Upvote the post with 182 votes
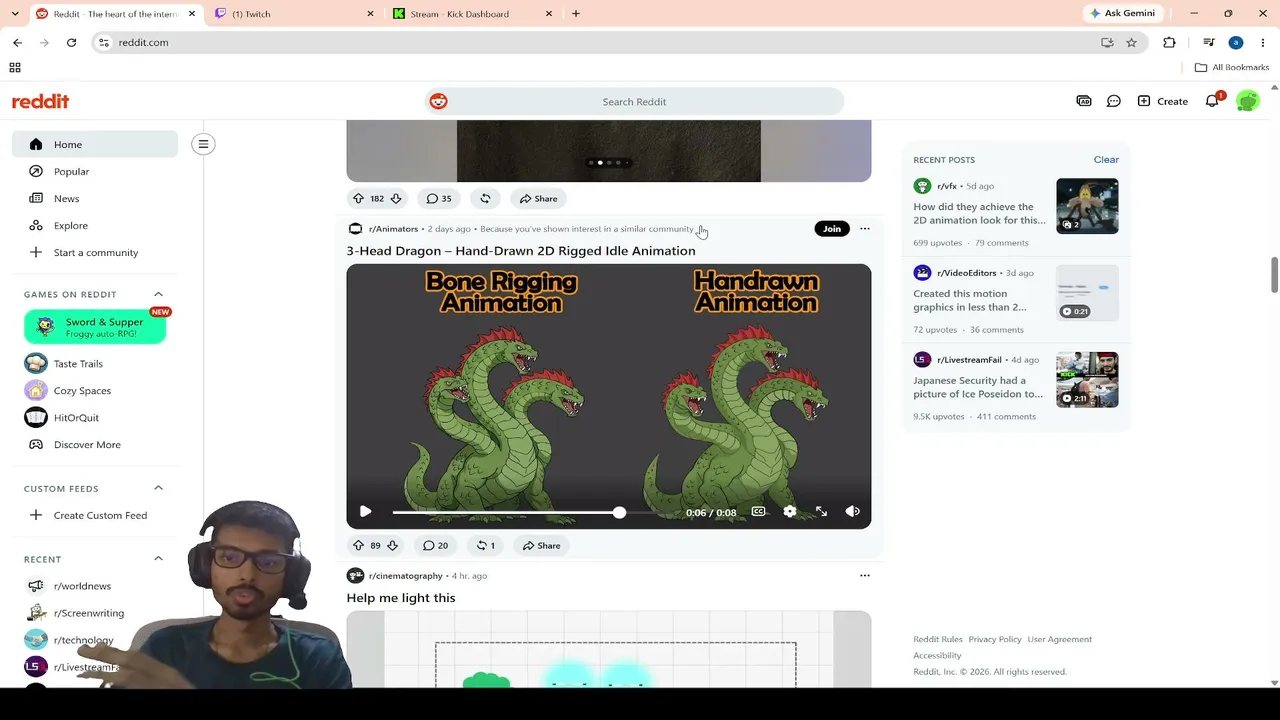Image resolution: width=1280 pixels, height=720 pixels. tap(358, 198)
